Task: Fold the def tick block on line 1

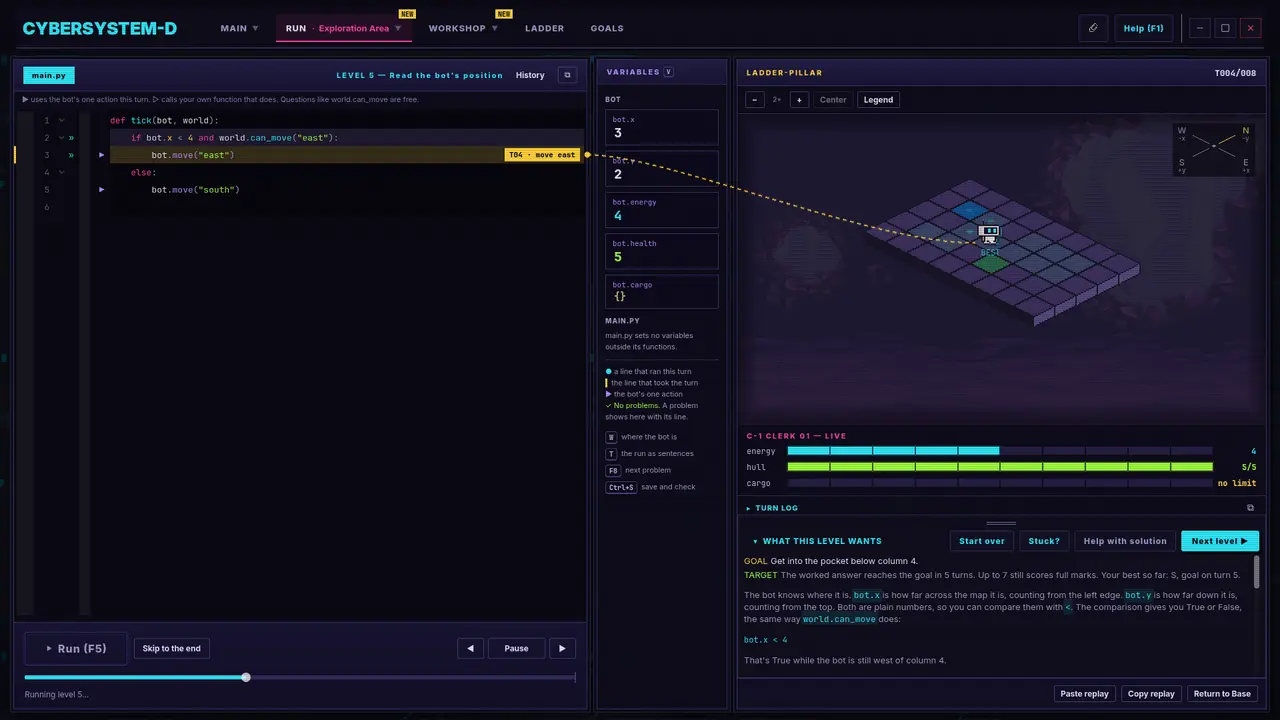Action: coord(61,121)
